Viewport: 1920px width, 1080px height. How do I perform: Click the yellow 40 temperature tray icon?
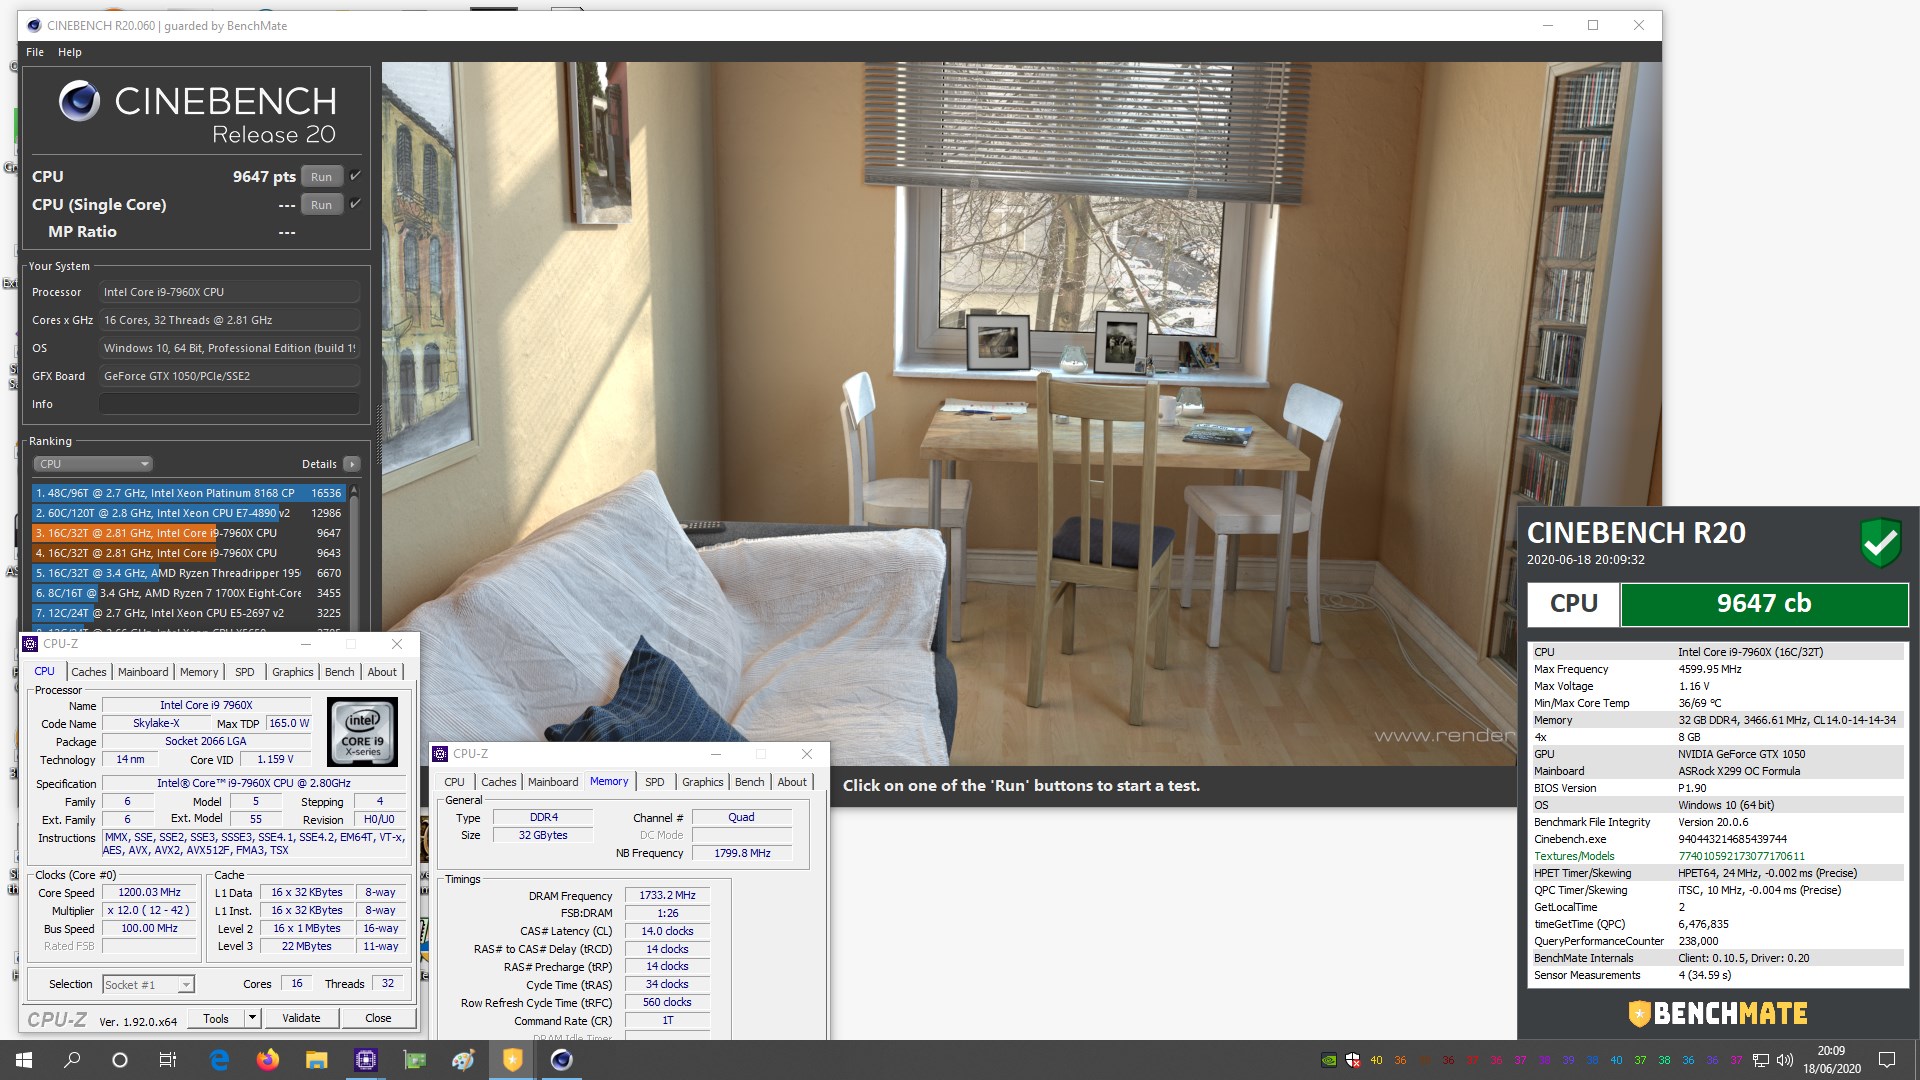point(1376,1060)
